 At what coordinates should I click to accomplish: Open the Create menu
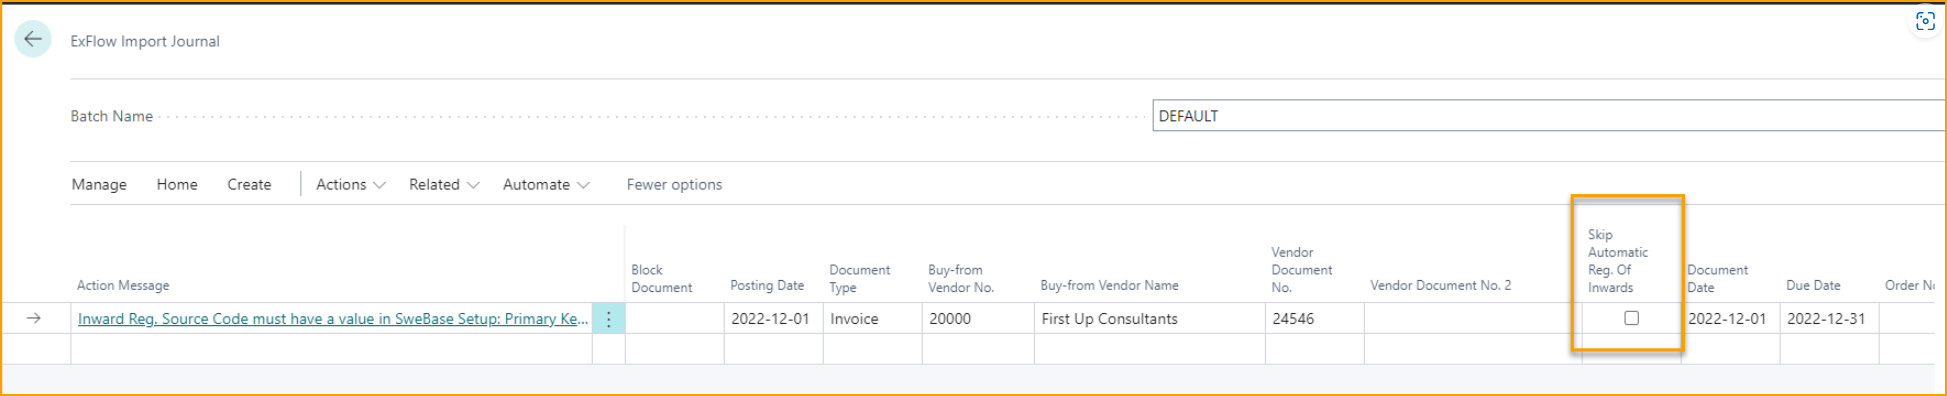click(x=249, y=185)
